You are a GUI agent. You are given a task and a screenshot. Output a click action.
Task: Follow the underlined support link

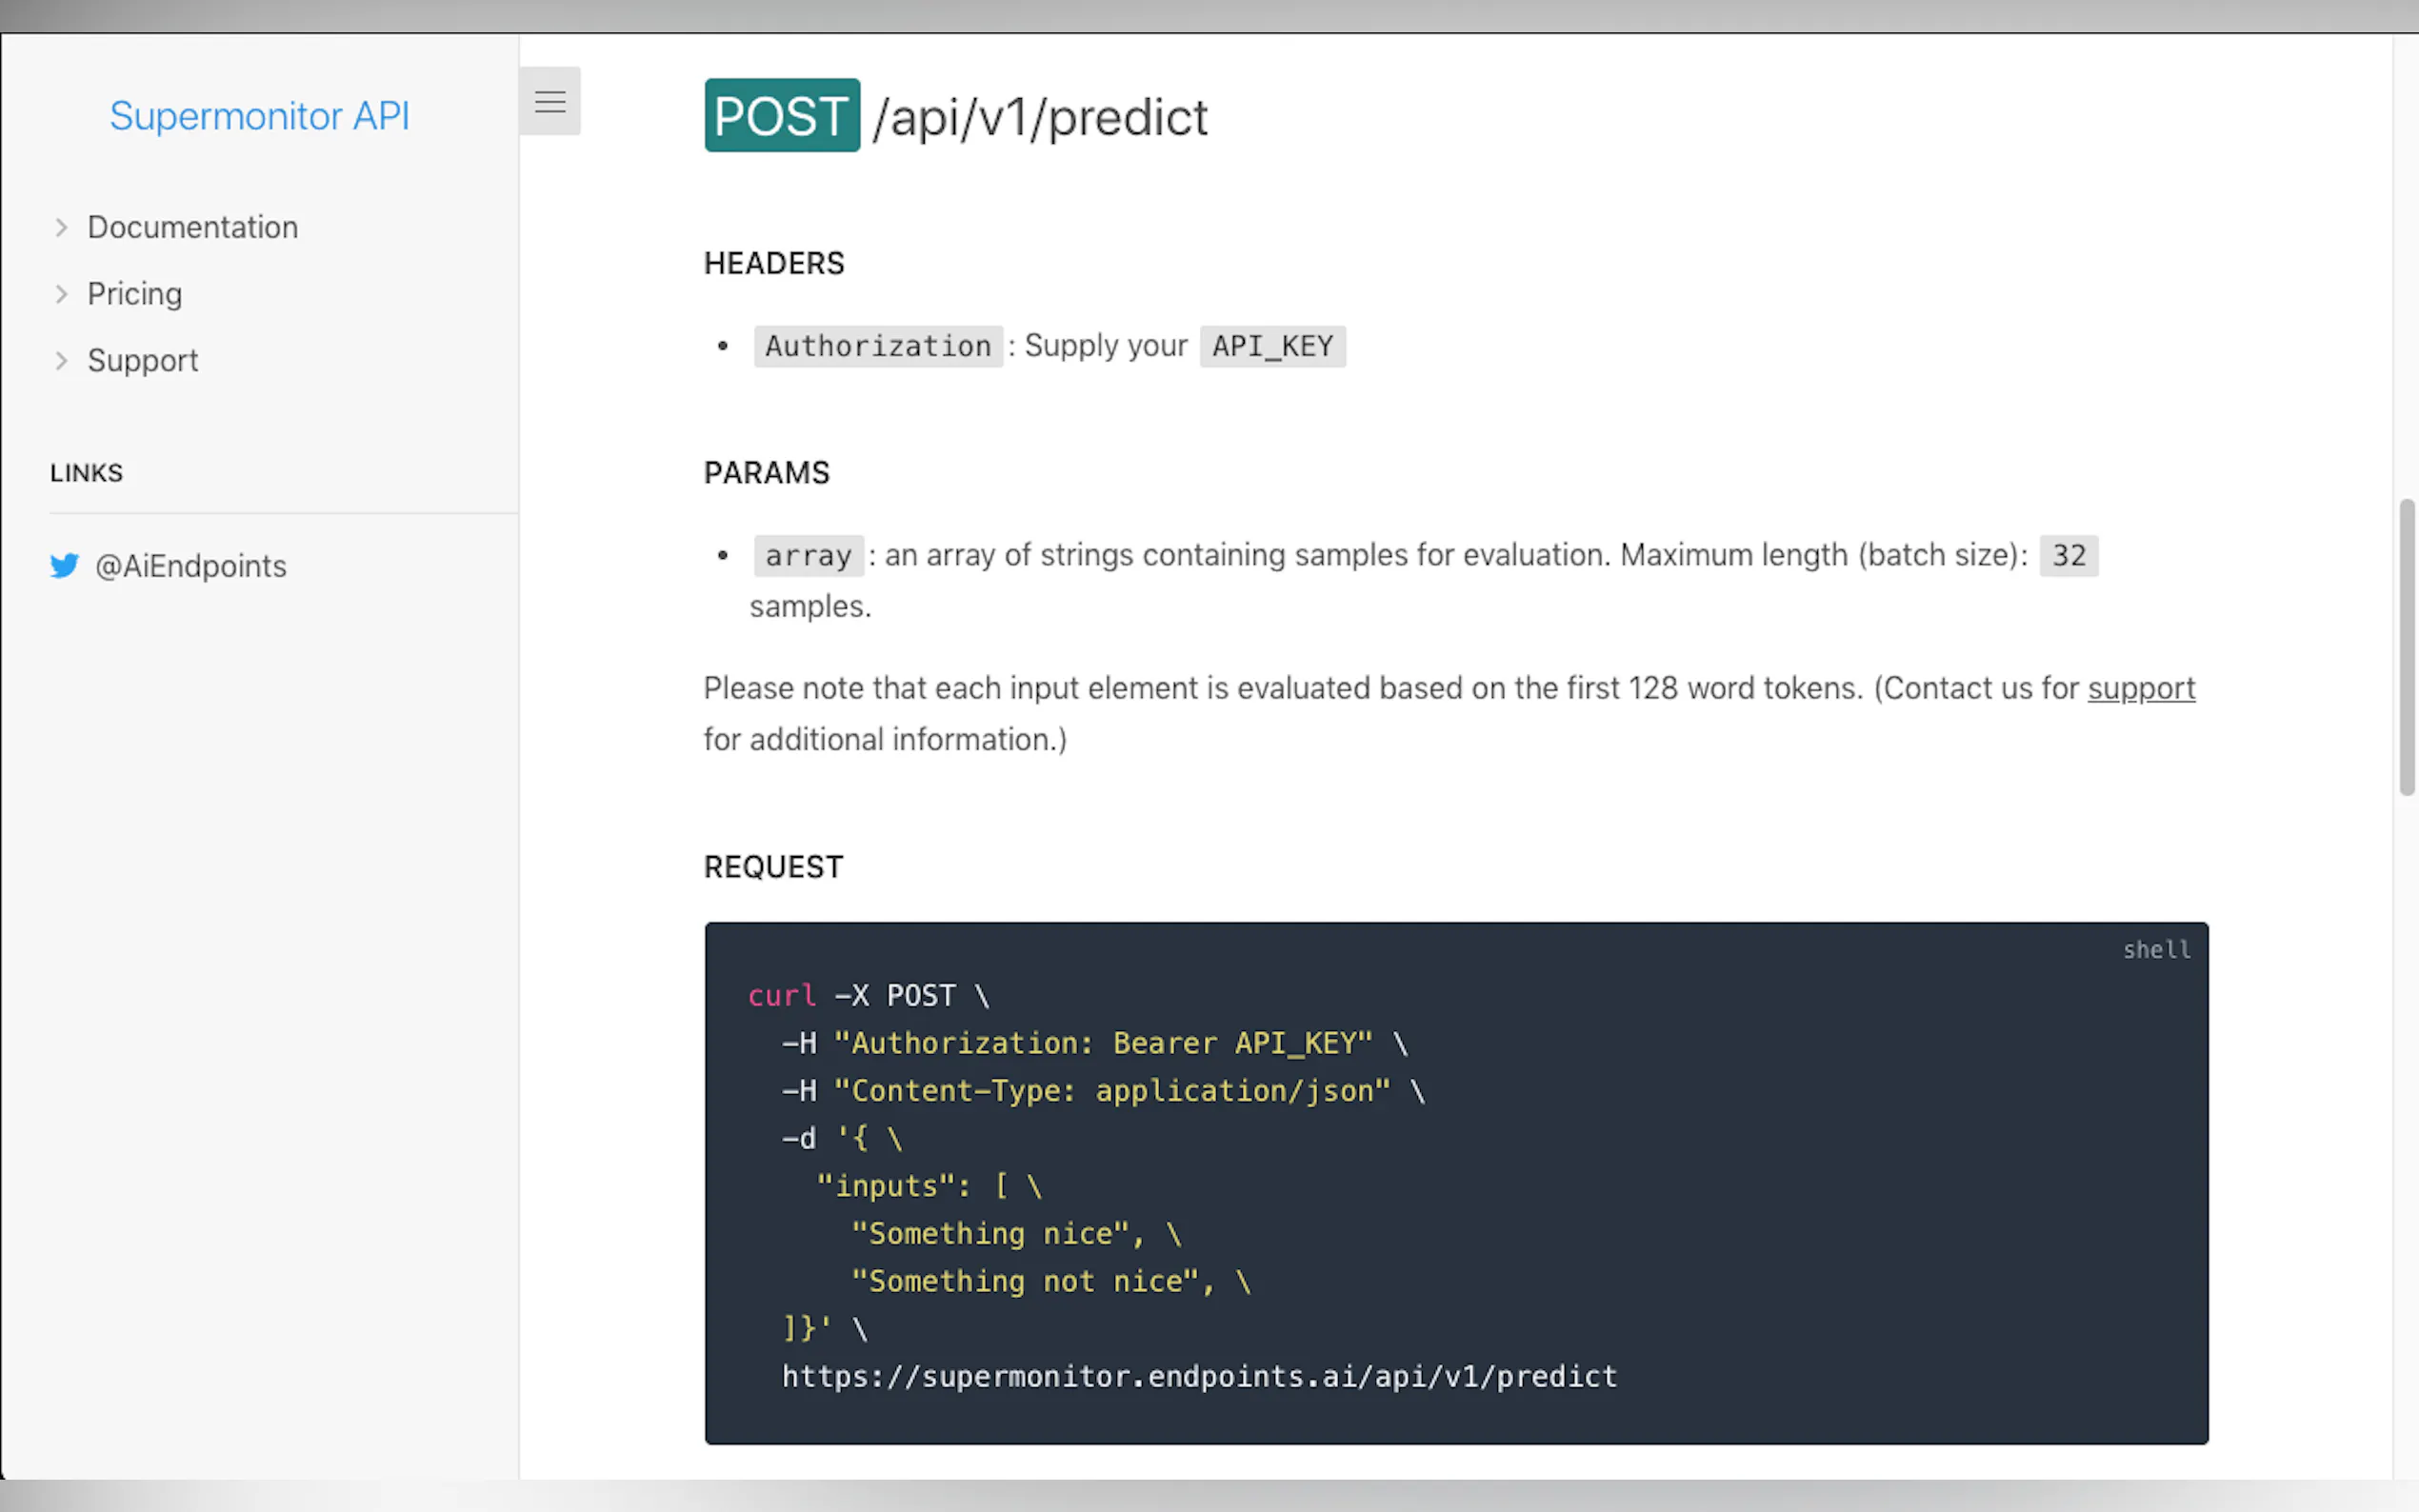click(x=2140, y=688)
